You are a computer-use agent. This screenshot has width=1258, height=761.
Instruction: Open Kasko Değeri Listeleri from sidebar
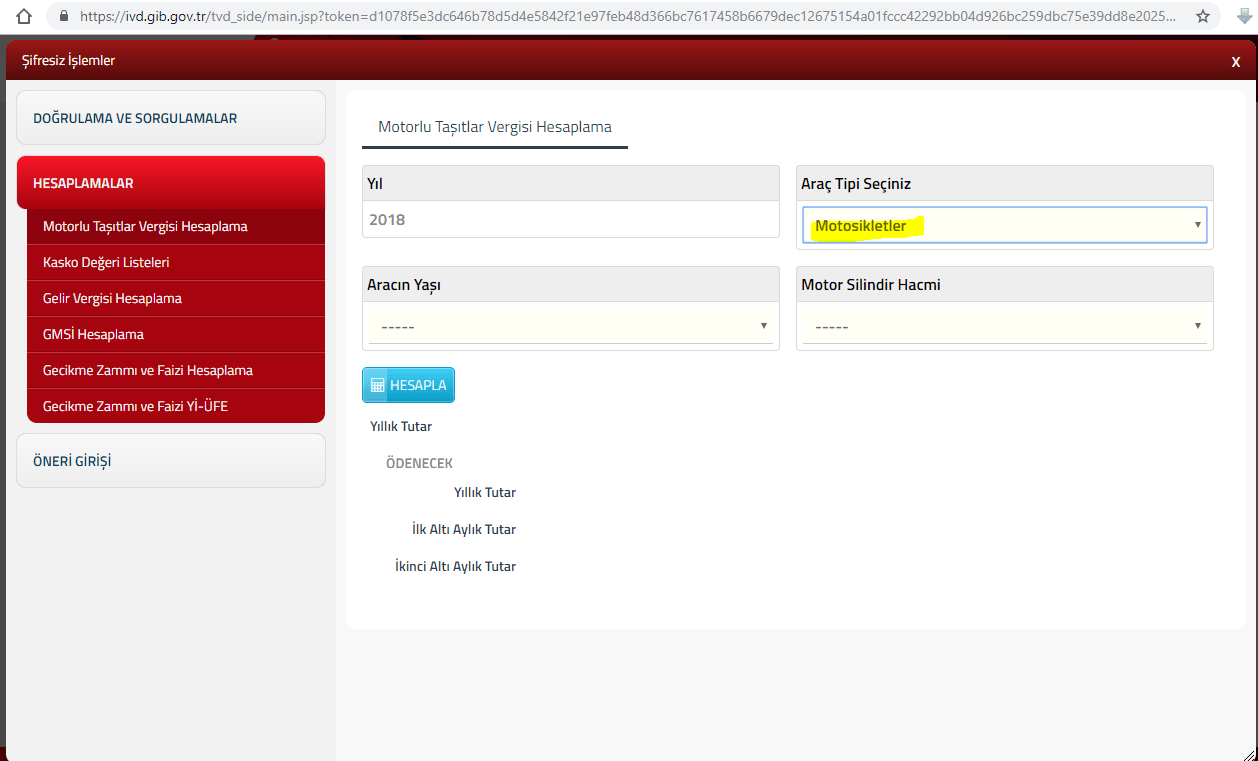pyautogui.click(x=106, y=263)
